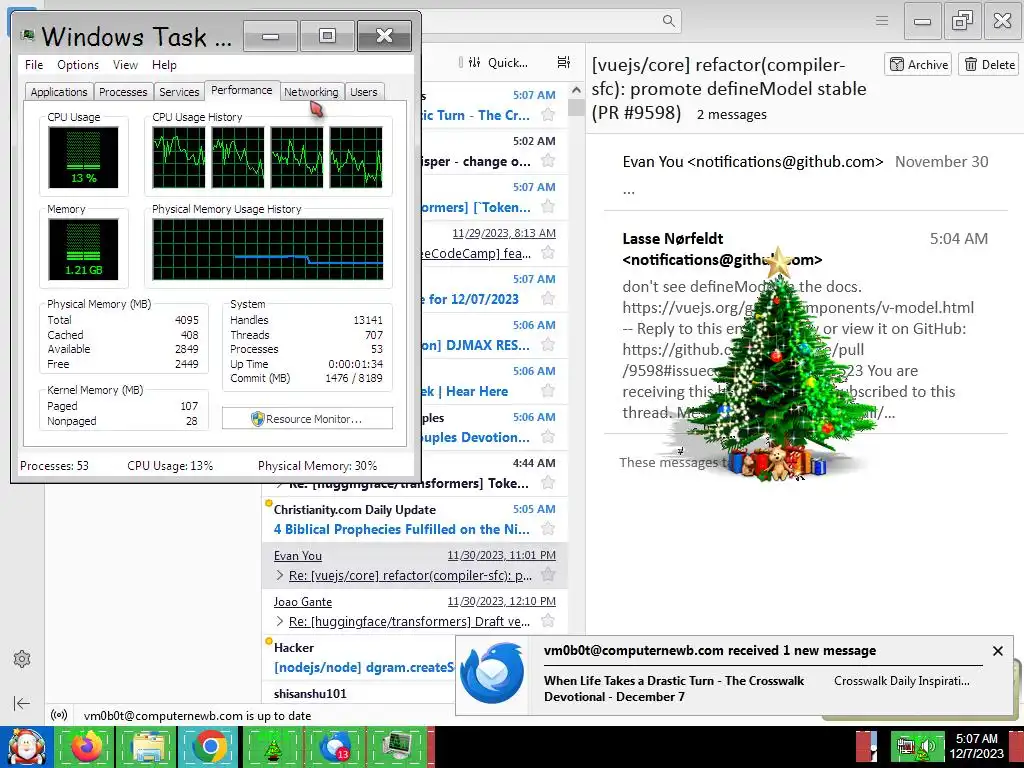
Task: Star the whisper change message
Action: (548, 161)
